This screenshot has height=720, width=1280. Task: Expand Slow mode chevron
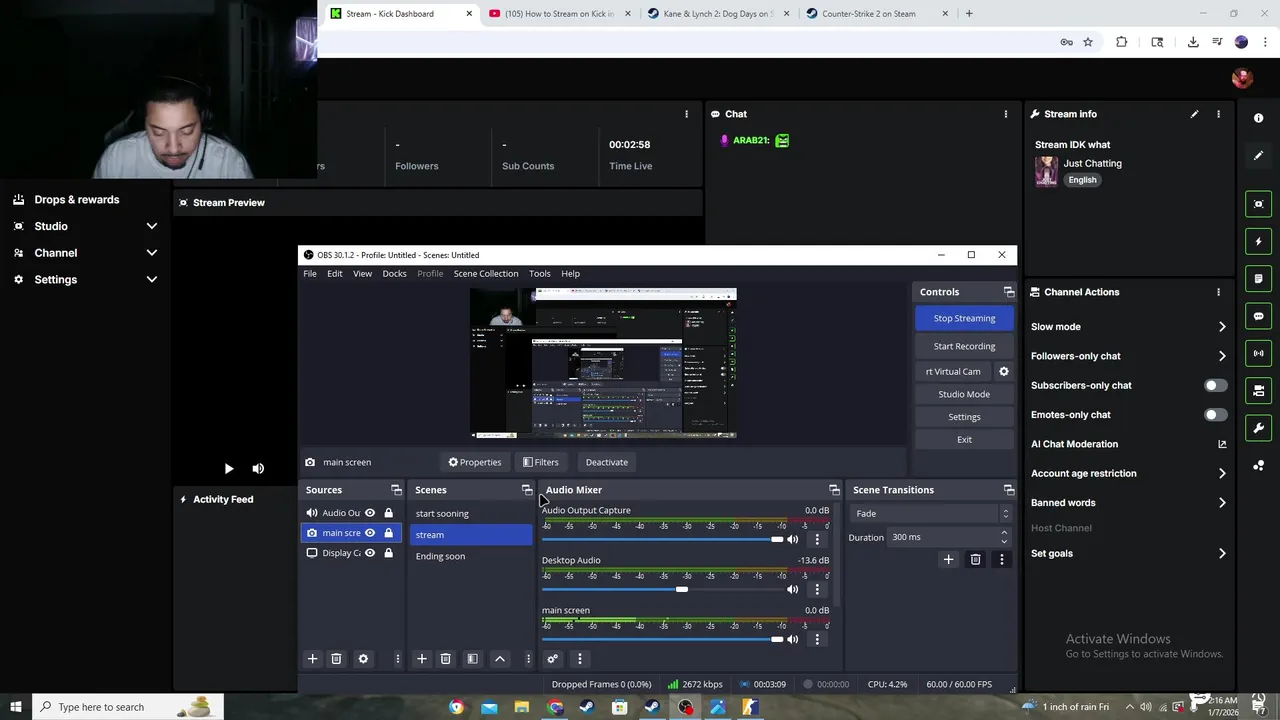click(1222, 327)
